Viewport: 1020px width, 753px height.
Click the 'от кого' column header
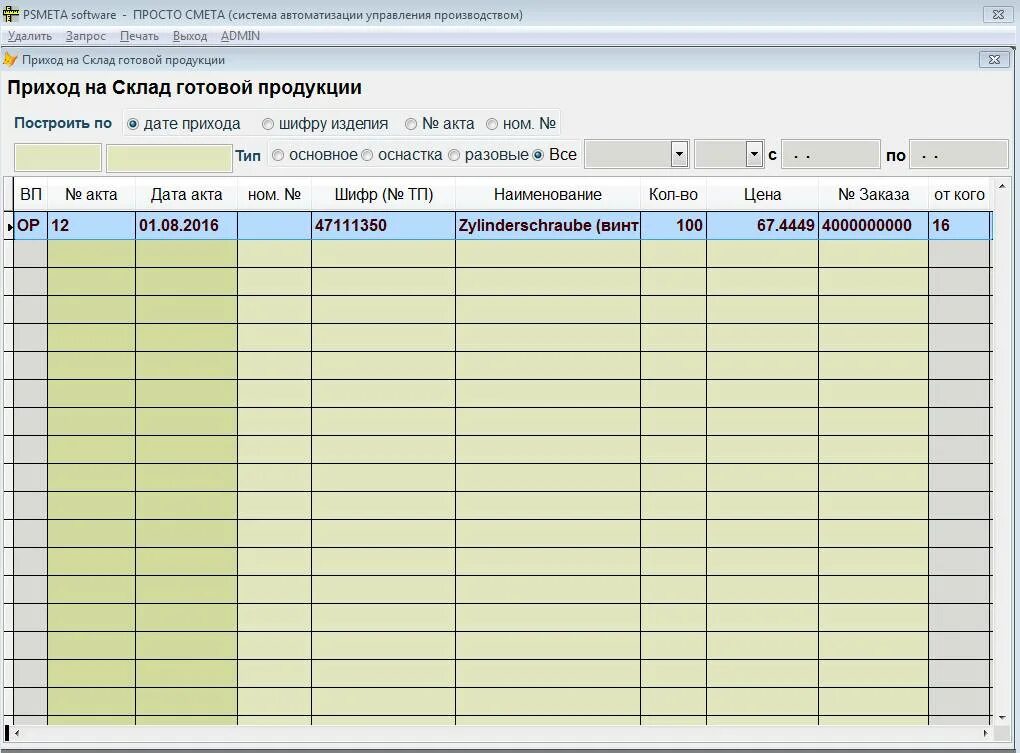click(x=960, y=194)
